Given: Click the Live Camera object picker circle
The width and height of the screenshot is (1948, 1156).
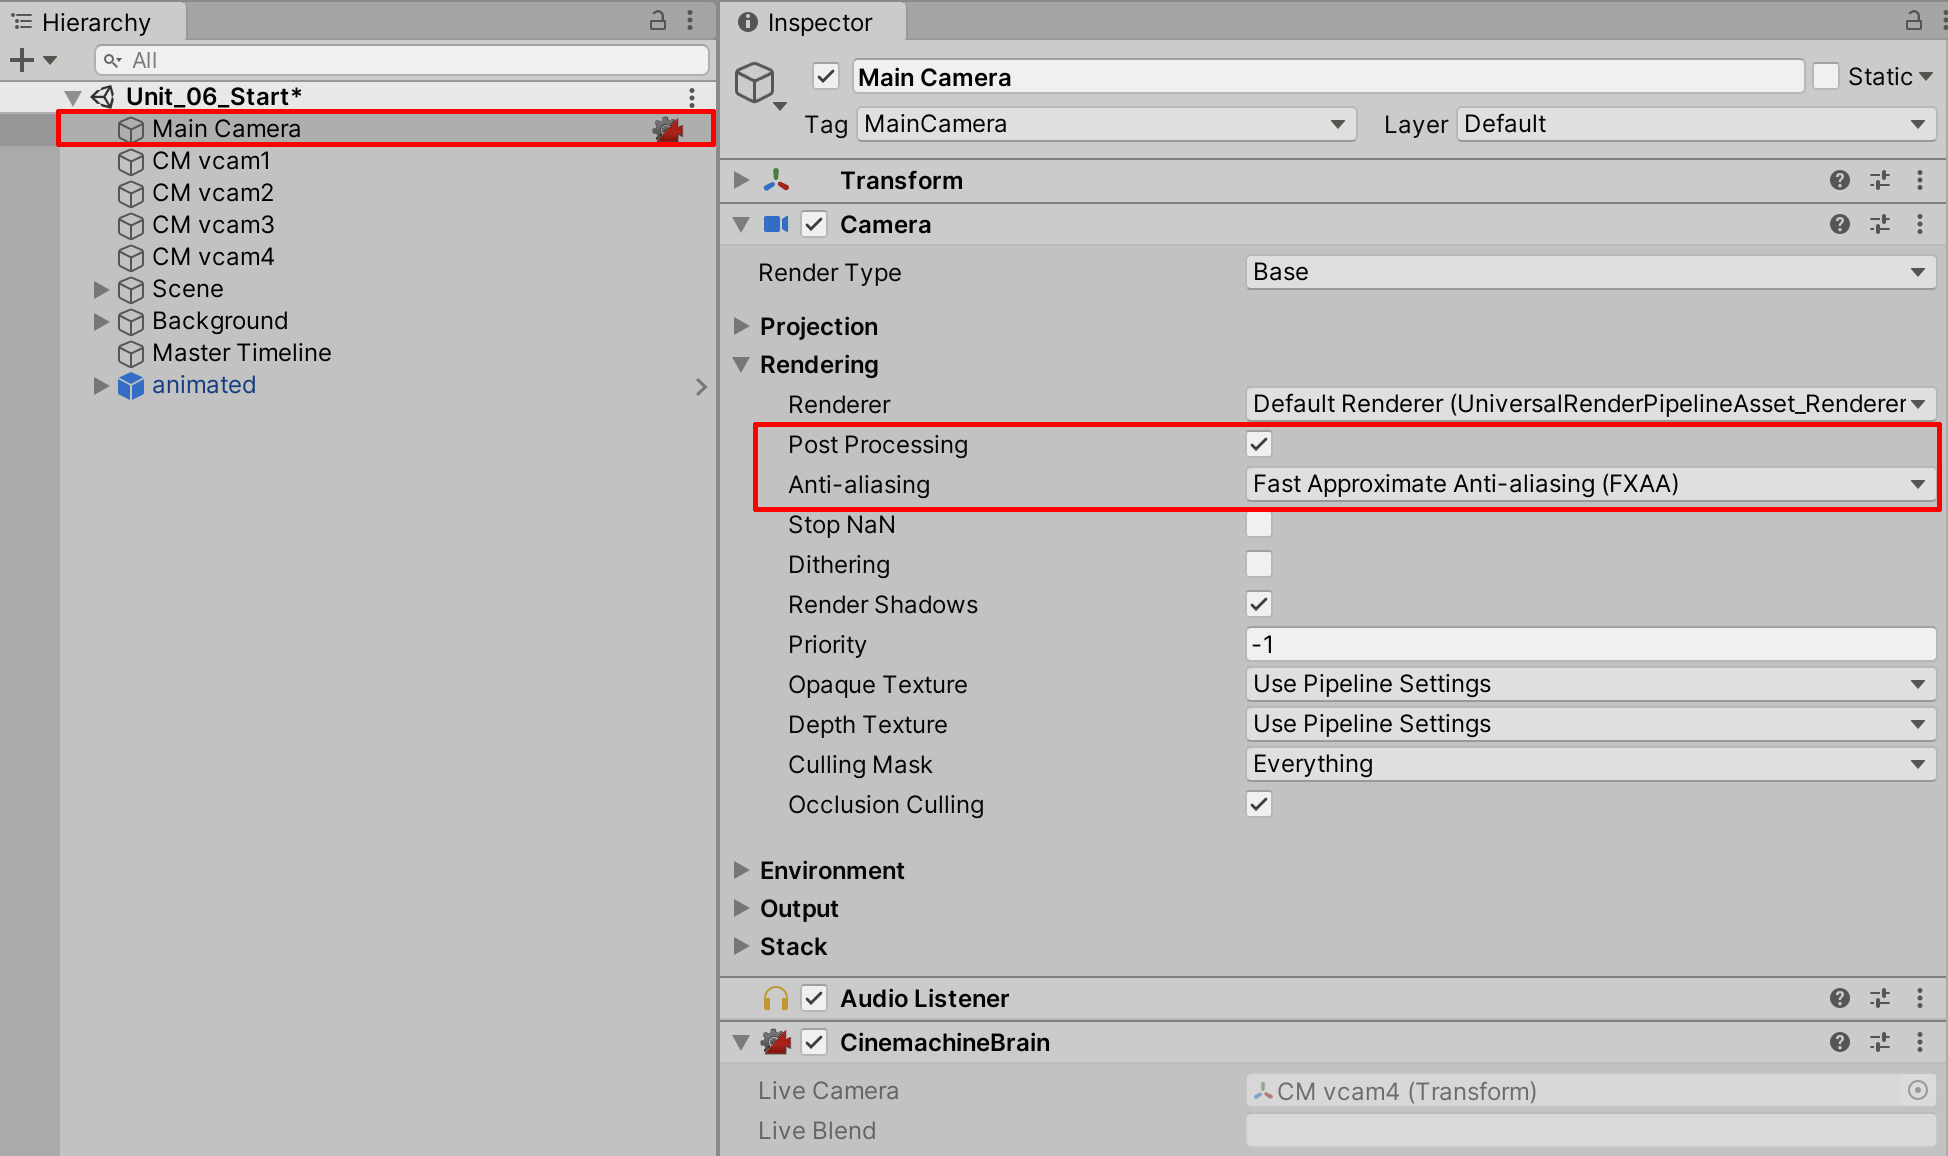Looking at the screenshot, I should point(1917,1091).
